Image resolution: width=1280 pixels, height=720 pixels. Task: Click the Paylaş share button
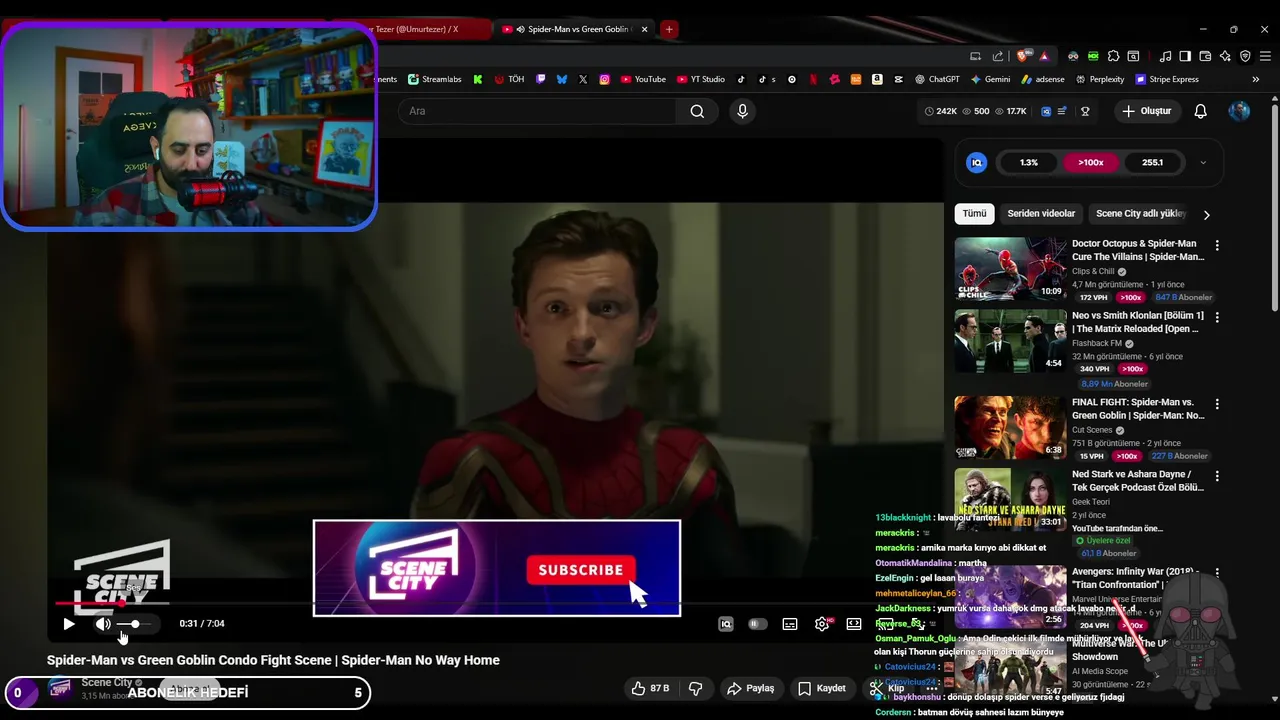(x=751, y=688)
